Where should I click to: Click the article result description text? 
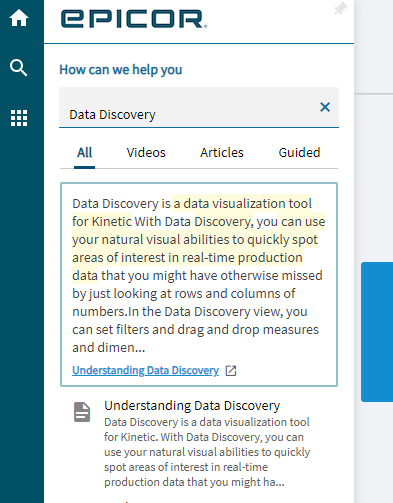pyautogui.click(x=207, y=452)
